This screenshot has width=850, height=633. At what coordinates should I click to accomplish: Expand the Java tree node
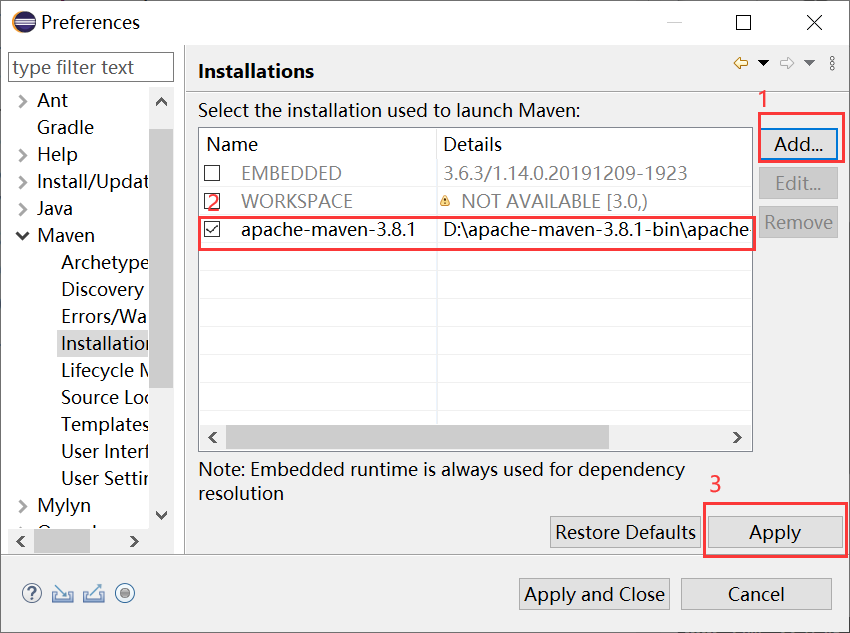[22, 209]
